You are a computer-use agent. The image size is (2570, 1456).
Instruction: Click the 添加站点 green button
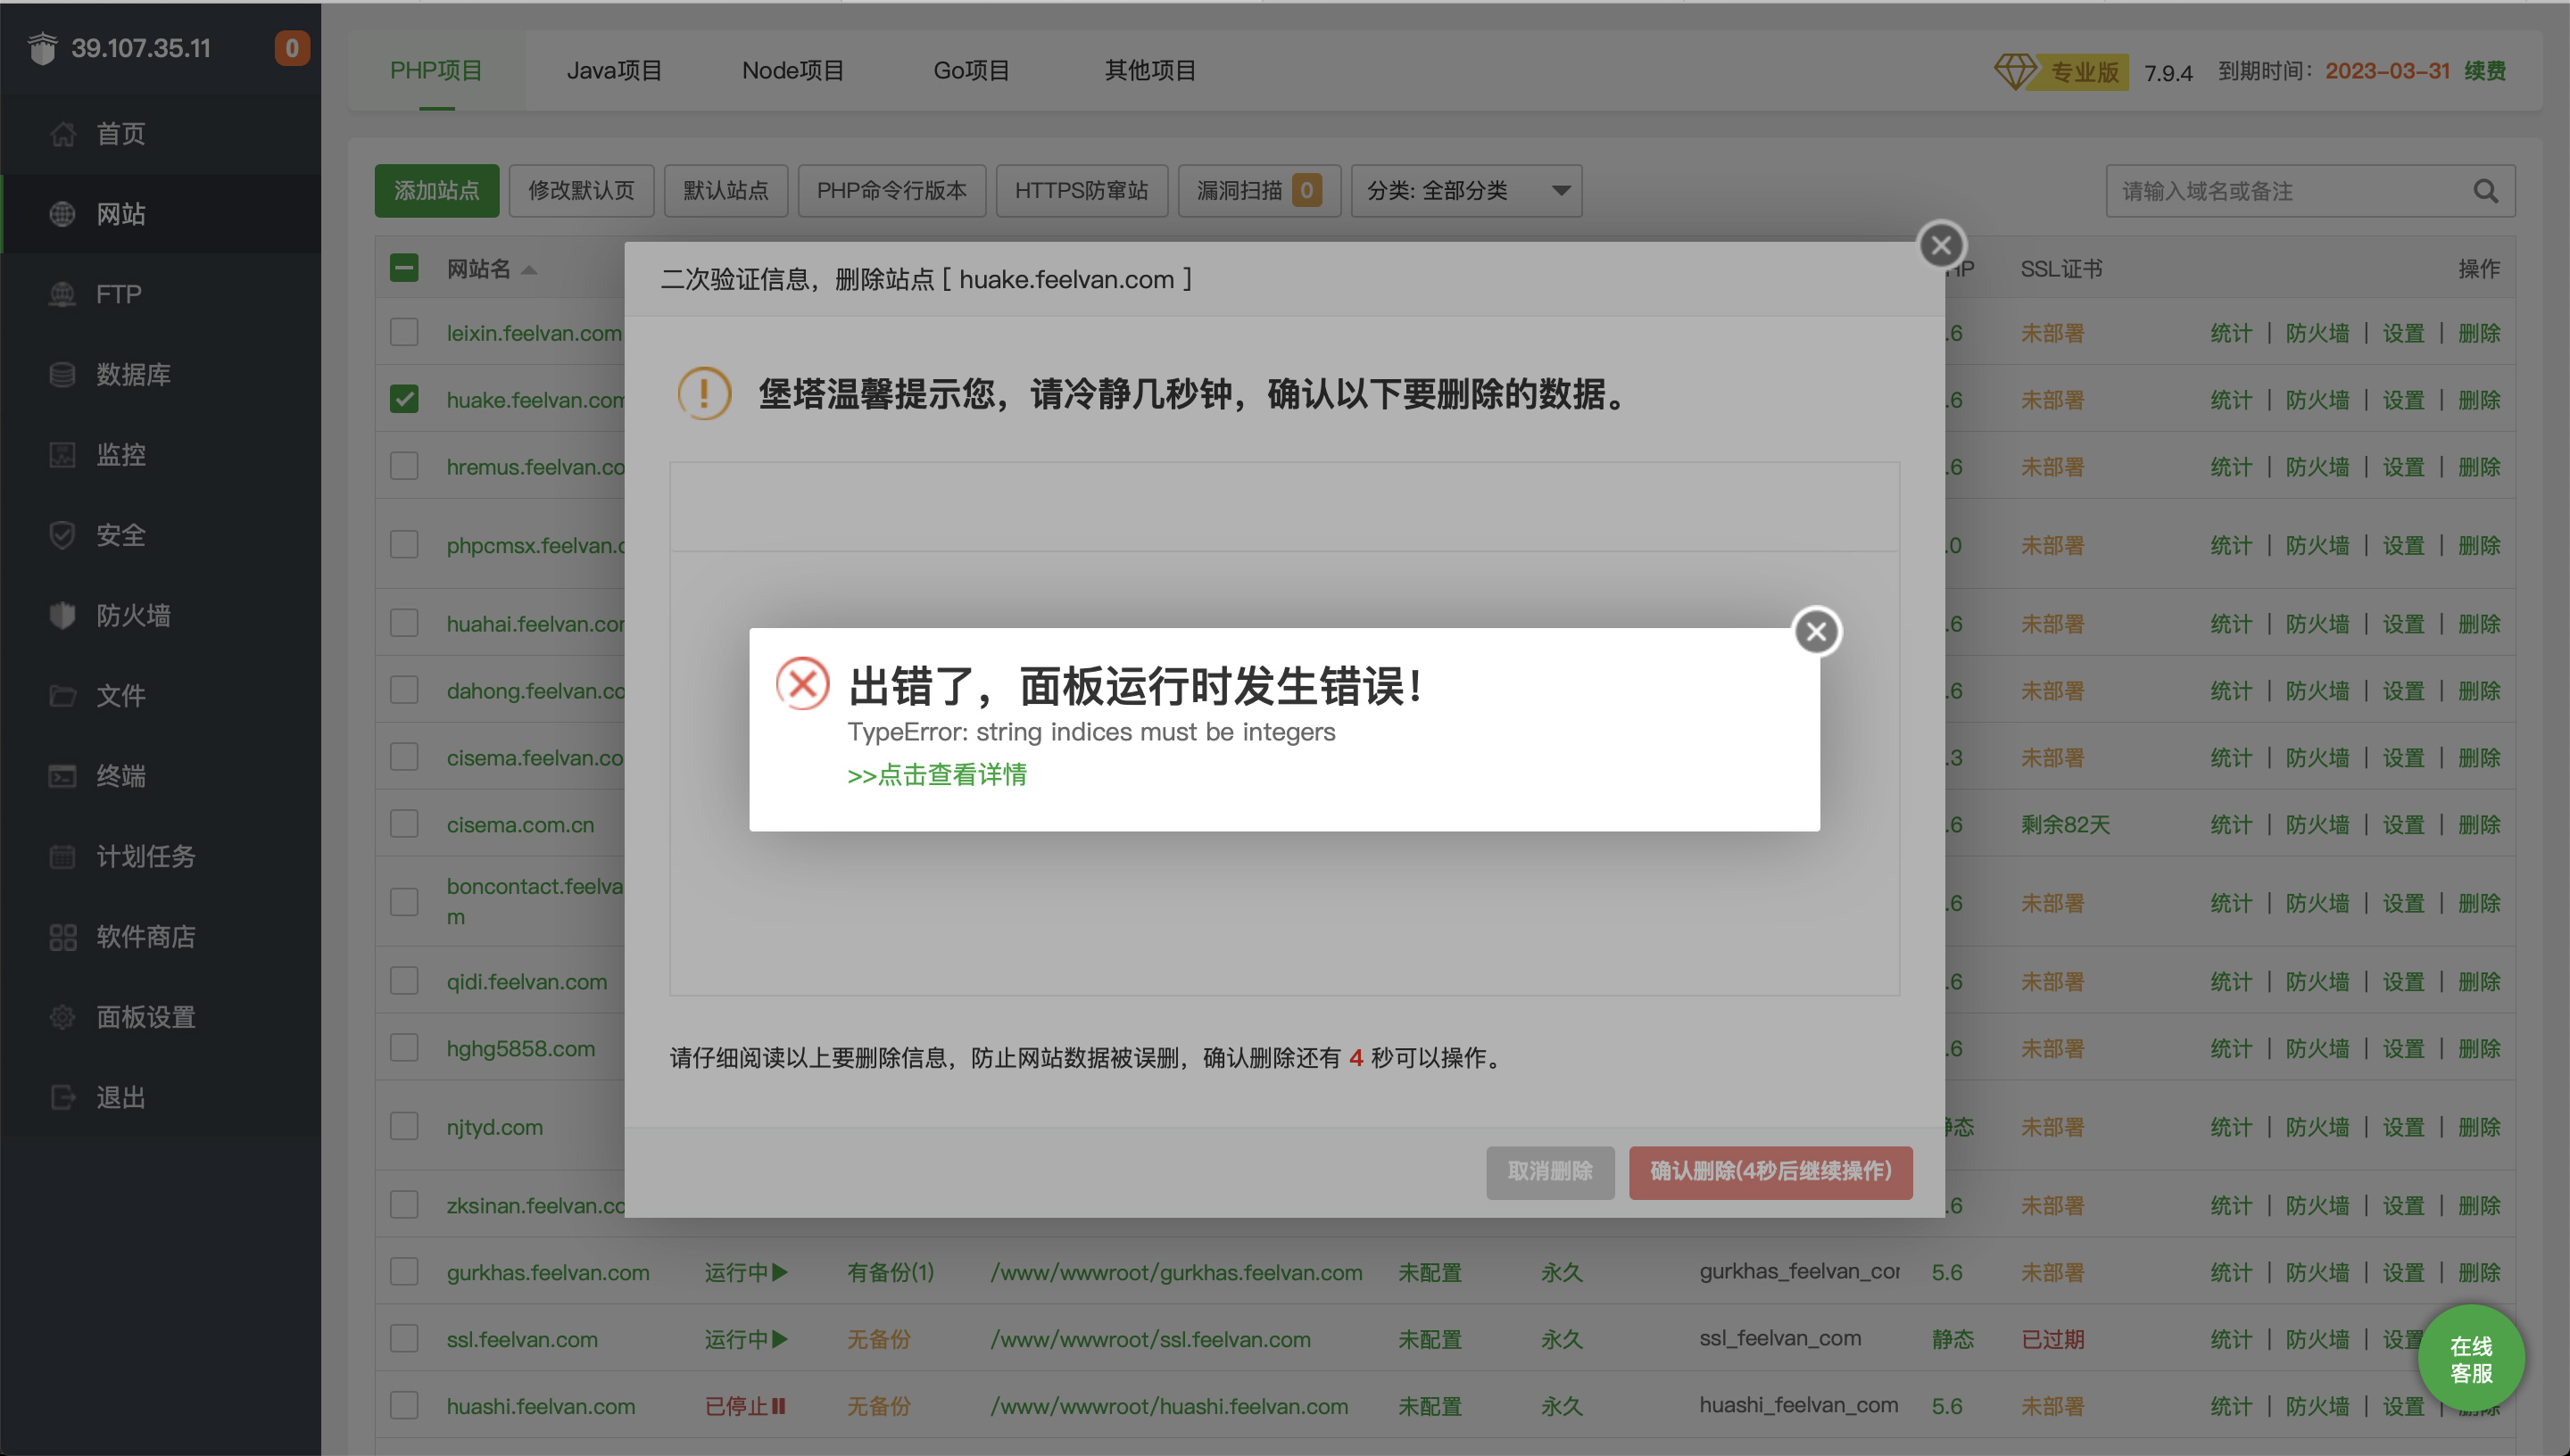coord(436,191)
